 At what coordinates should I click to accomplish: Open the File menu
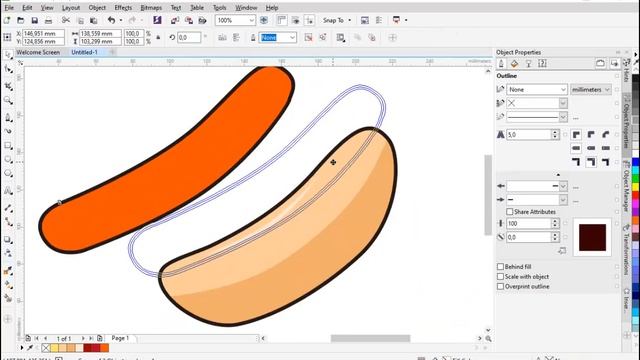pos(9,7)
